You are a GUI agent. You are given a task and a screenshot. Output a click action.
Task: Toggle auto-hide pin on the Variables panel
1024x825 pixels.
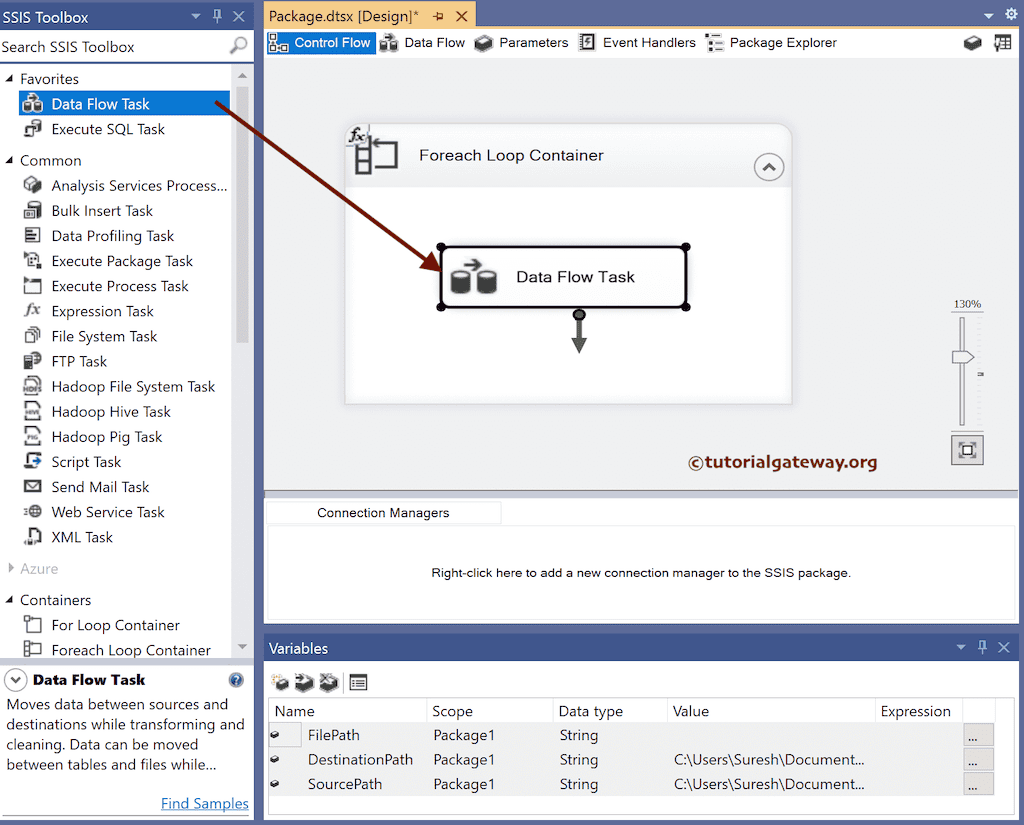pyautogui.click(x=982, y=647)
